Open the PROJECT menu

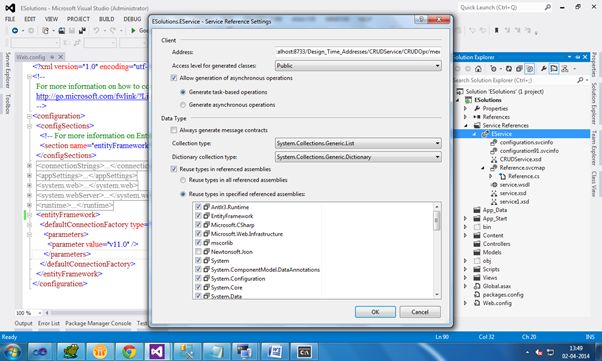pos(78,19)
